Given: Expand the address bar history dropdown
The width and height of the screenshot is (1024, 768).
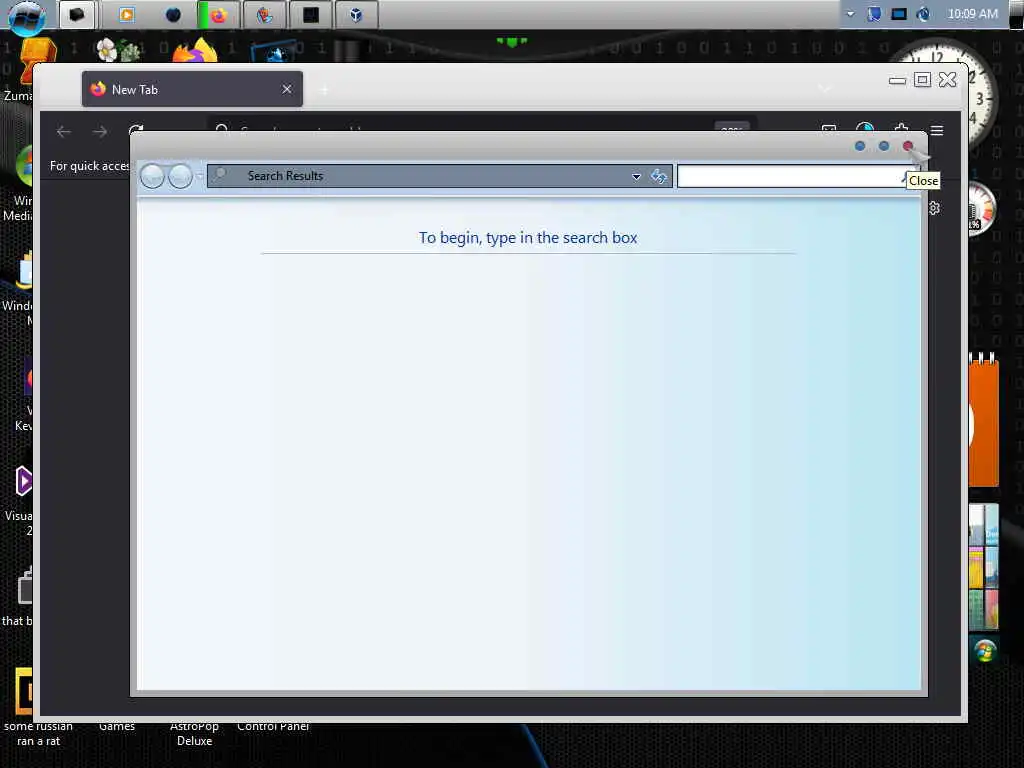Looking at the screenshot, I should [x=636, y=176].
